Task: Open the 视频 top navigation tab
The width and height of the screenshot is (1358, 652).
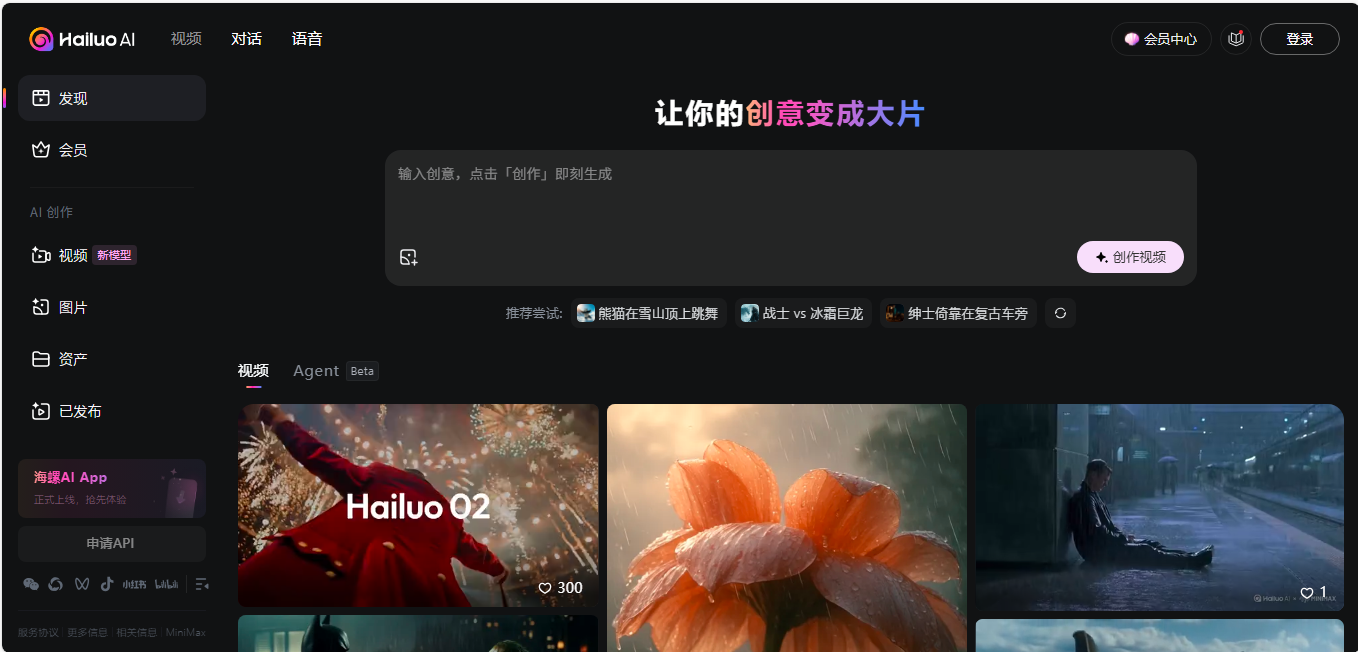Action: (186, 39)
